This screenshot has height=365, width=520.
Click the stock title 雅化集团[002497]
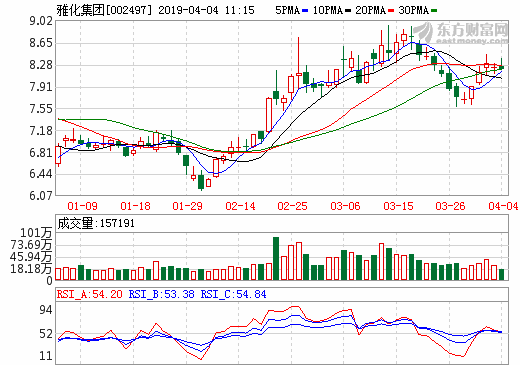pyautogui.click(x=104, y=10)
